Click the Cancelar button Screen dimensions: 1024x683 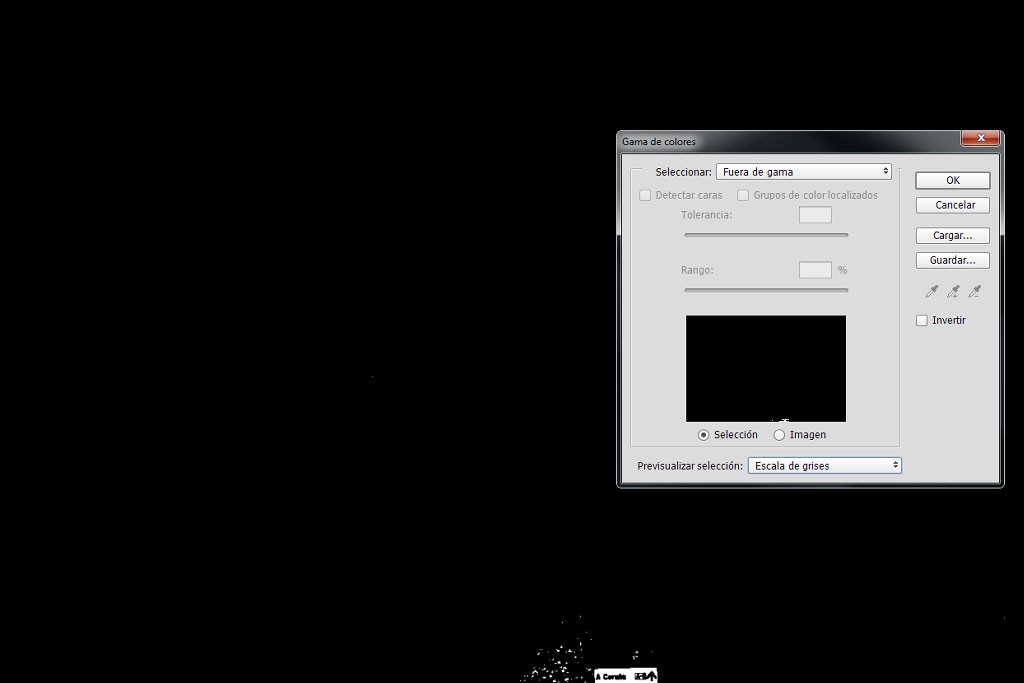coord(953,205)
